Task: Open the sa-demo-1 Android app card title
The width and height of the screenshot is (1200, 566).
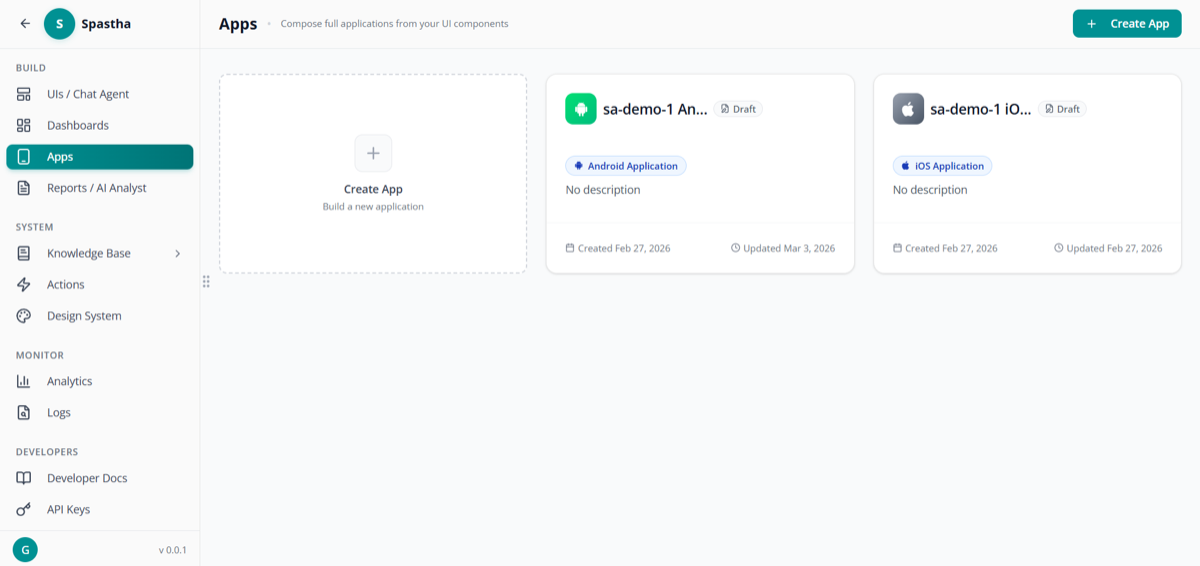Action: click(x=655, y=109)
